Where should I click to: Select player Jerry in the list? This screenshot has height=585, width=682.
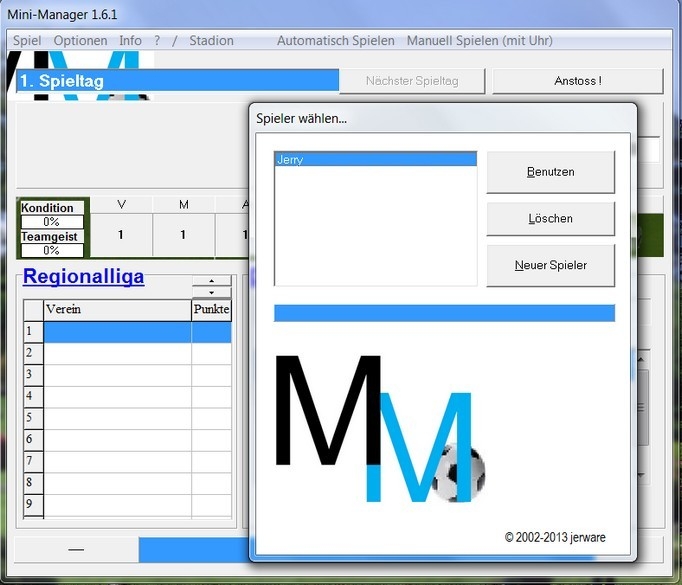click(375, 159)
